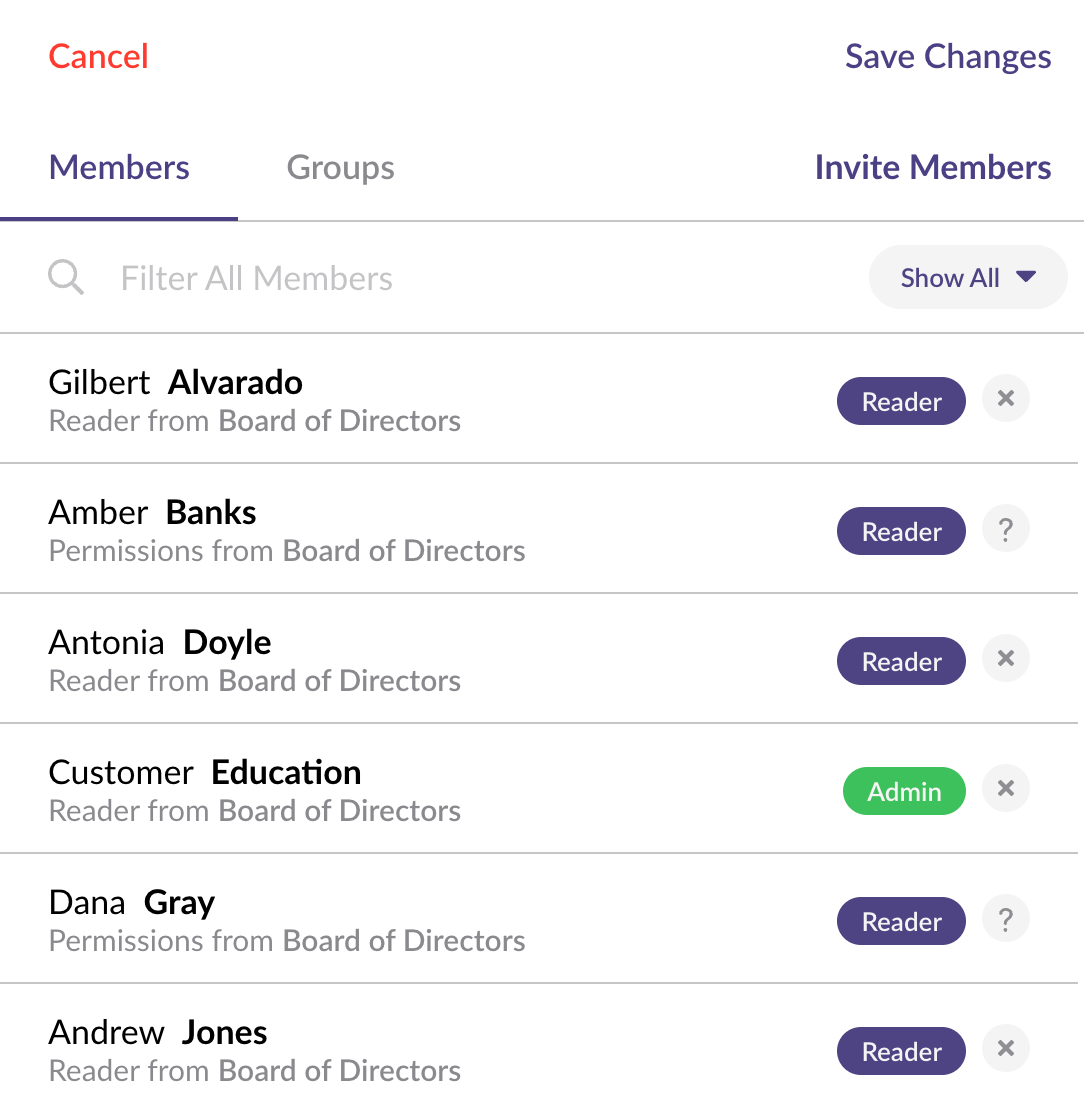Open Customer Education's Admin role badge
Image resolution: width=1084 pixels, height=1112 pixels.
(x=904, y=791)
